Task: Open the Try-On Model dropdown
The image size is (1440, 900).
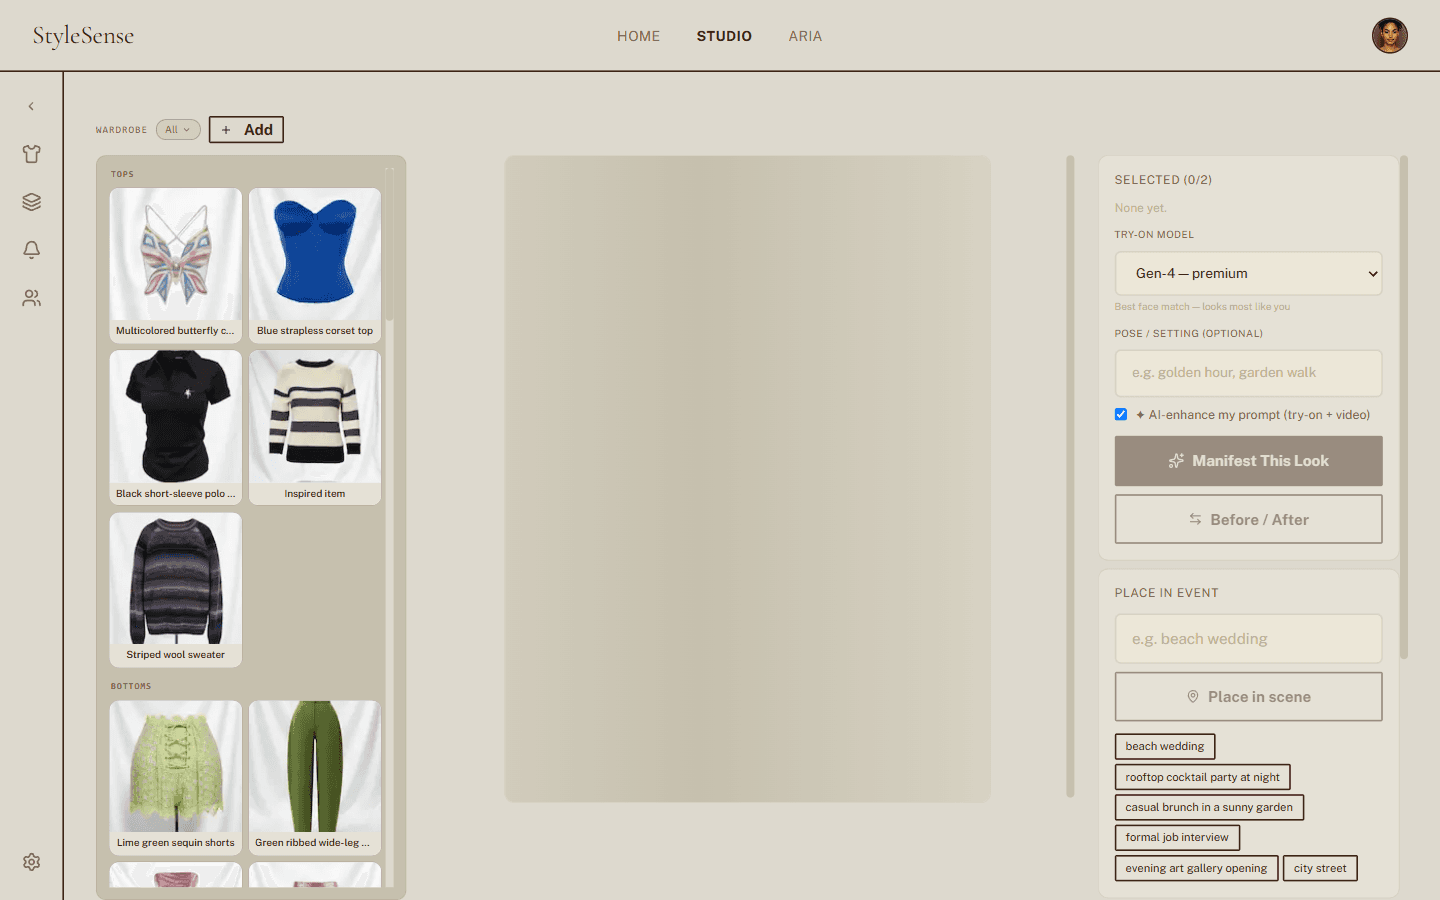Action: coord(1248,273)
